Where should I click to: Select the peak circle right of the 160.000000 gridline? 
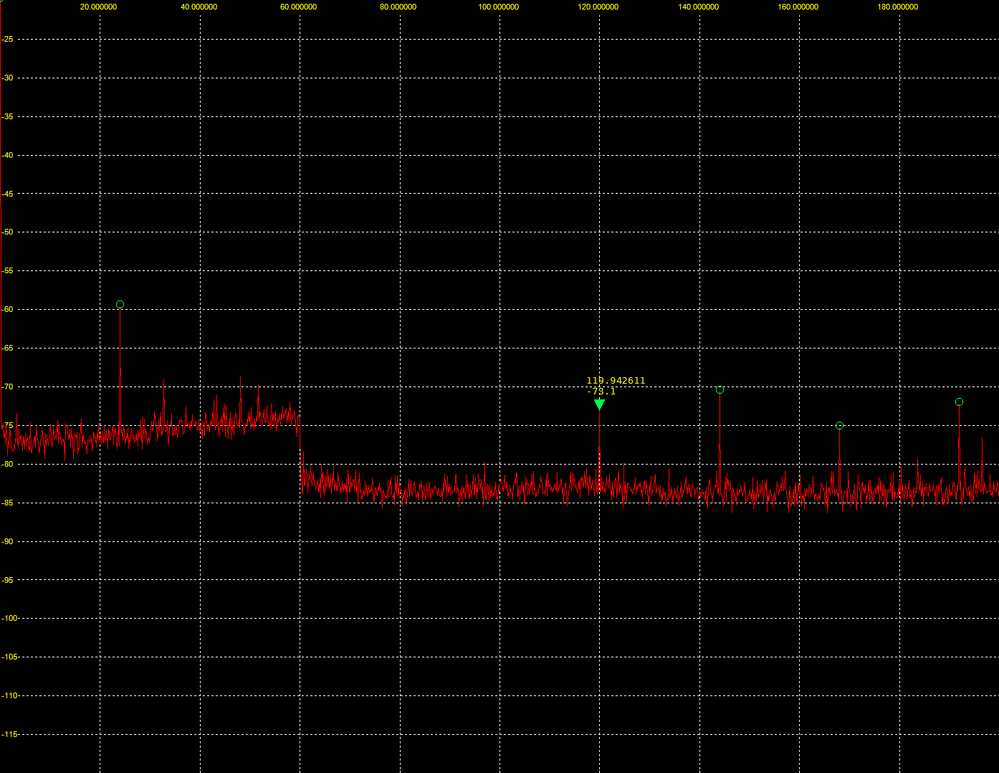[840, 426]
